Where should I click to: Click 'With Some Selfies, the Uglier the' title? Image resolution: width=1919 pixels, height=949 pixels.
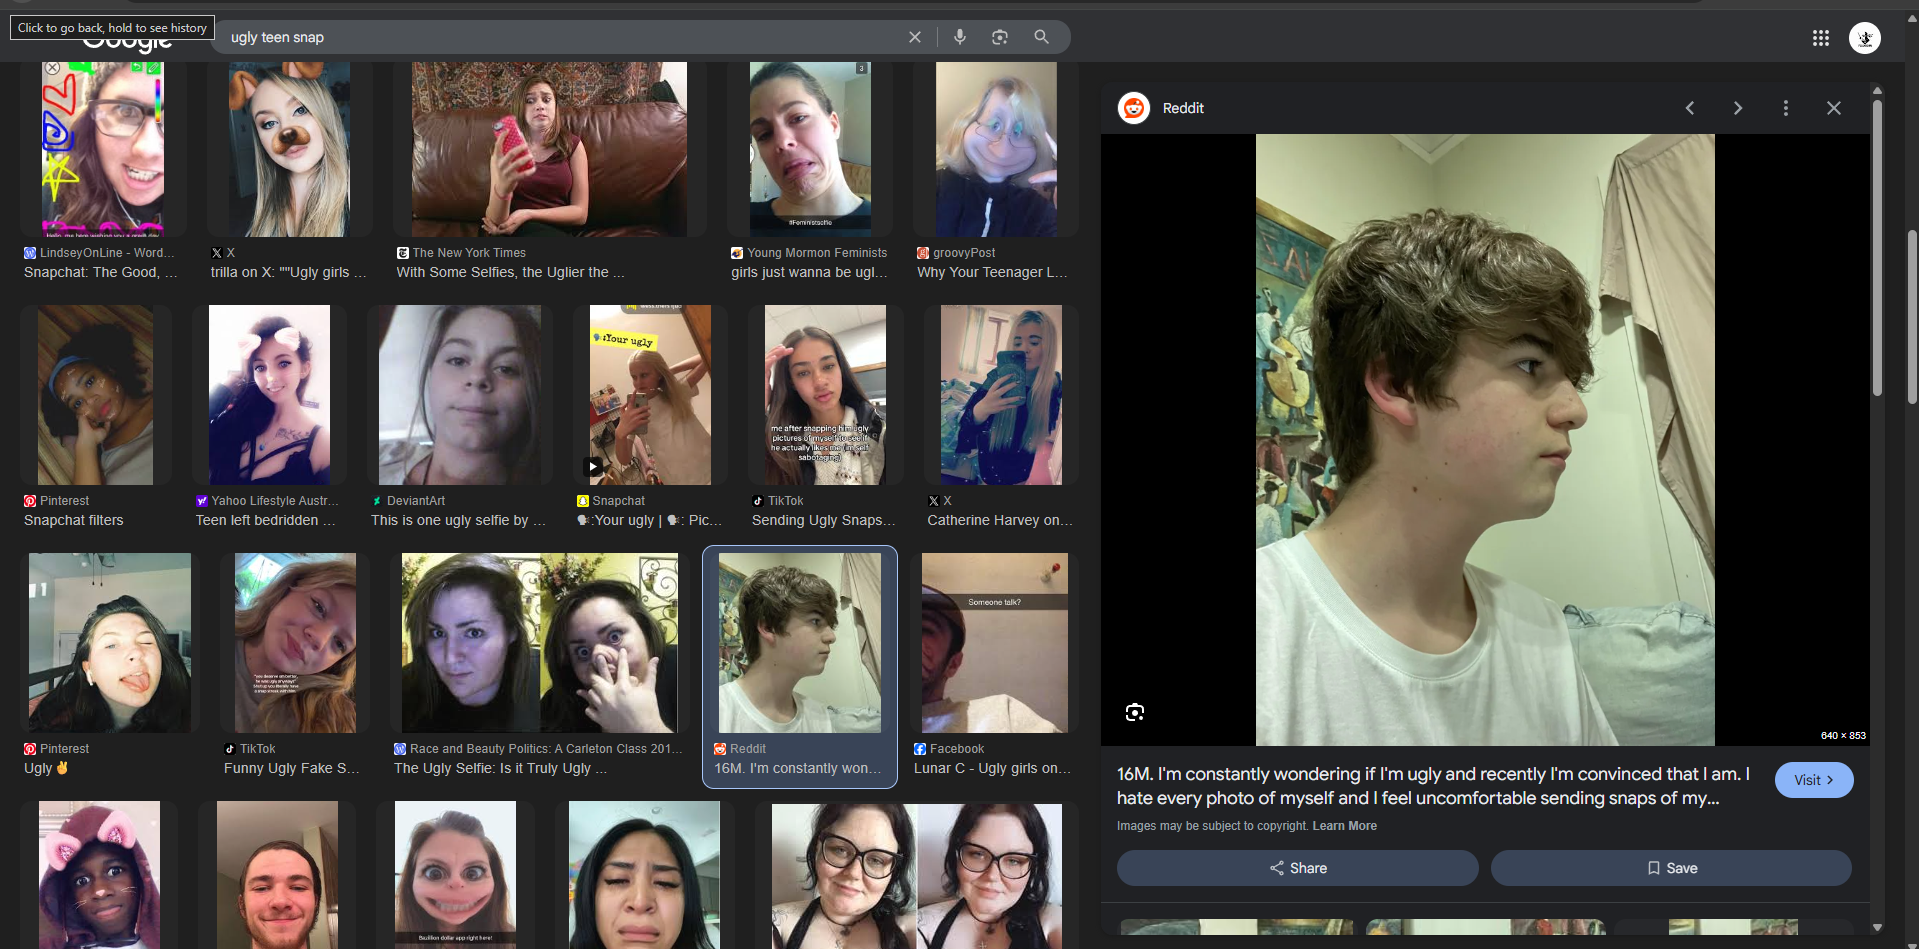(510, 272)
